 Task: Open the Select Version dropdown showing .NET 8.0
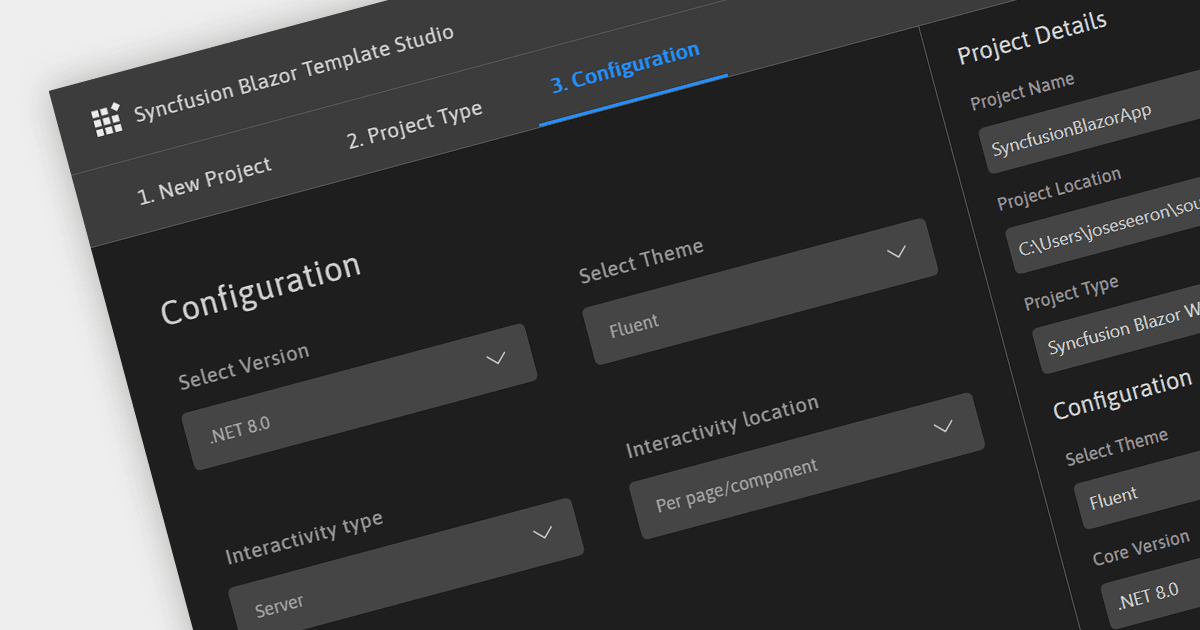coord(360,397)
